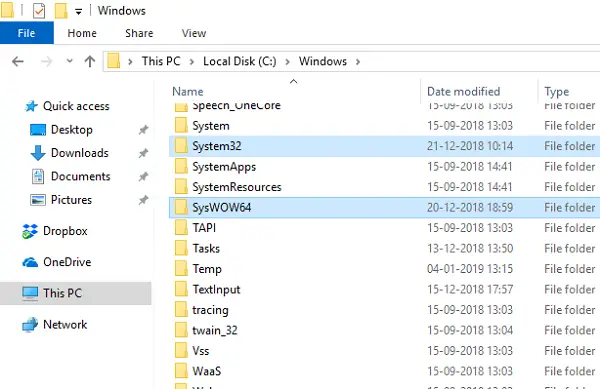600x389 pixels.
Task: Select the Network icon in sidebar
Action: click(30, 325)
